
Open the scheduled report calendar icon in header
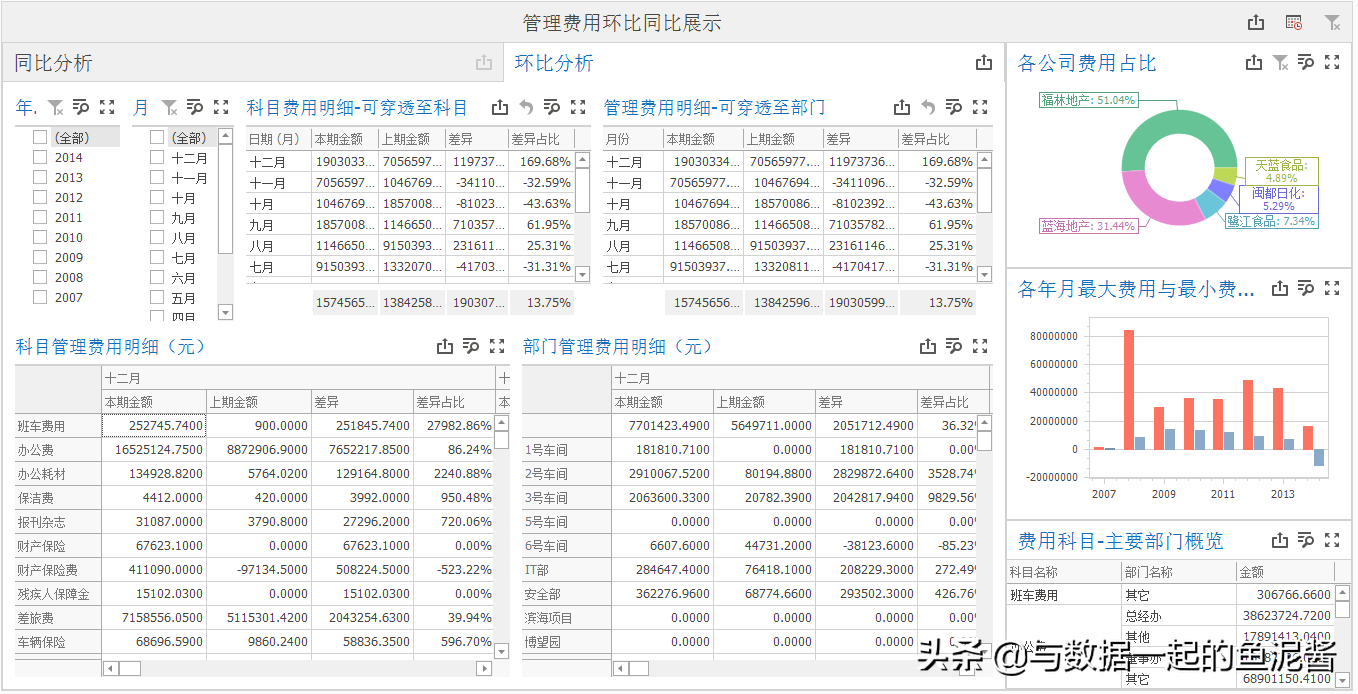coord(1291,20)
